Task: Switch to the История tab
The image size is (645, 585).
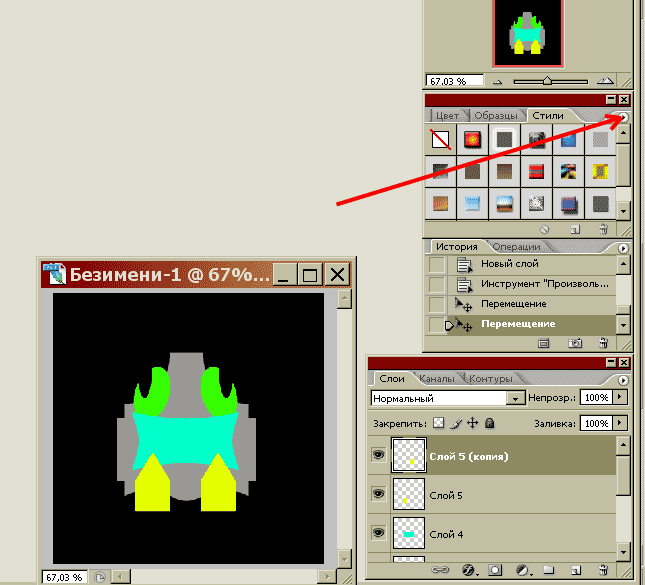Action: coord(457,246)
